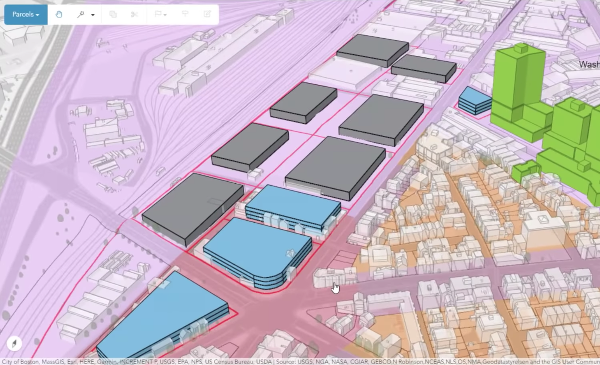Open the Parcels dropdown menu
Viewport: 600px width, 365px height.
26,15
